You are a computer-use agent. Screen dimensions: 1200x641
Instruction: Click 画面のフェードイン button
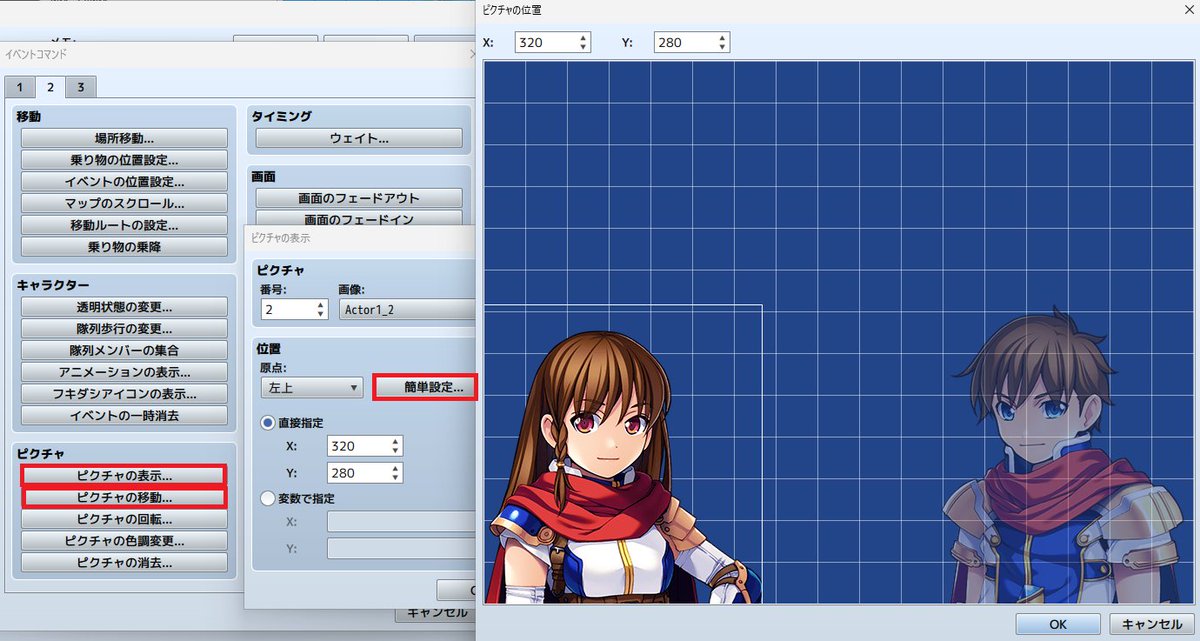pyautogui.click(x=359, y=218)
